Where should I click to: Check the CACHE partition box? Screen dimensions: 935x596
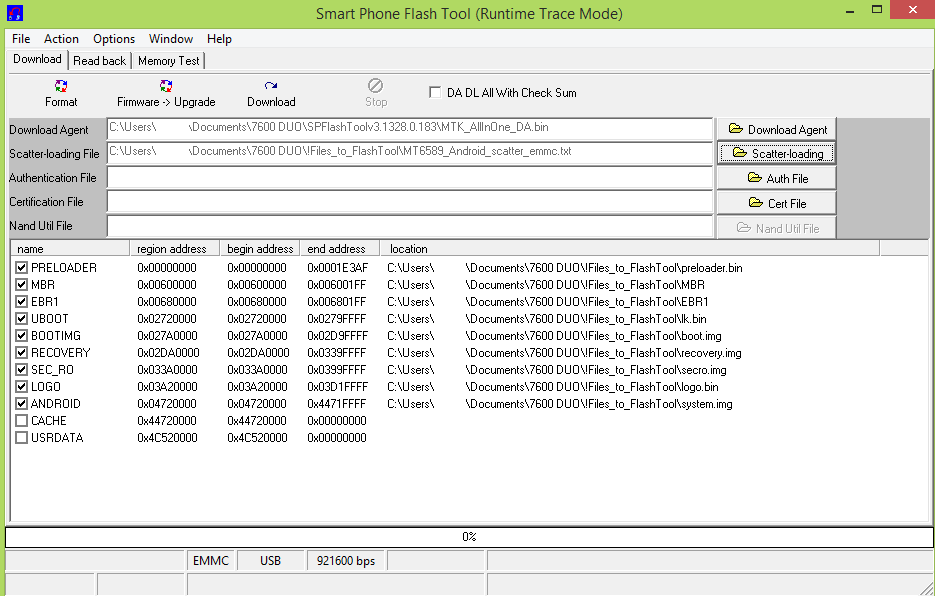pos(22,421)
